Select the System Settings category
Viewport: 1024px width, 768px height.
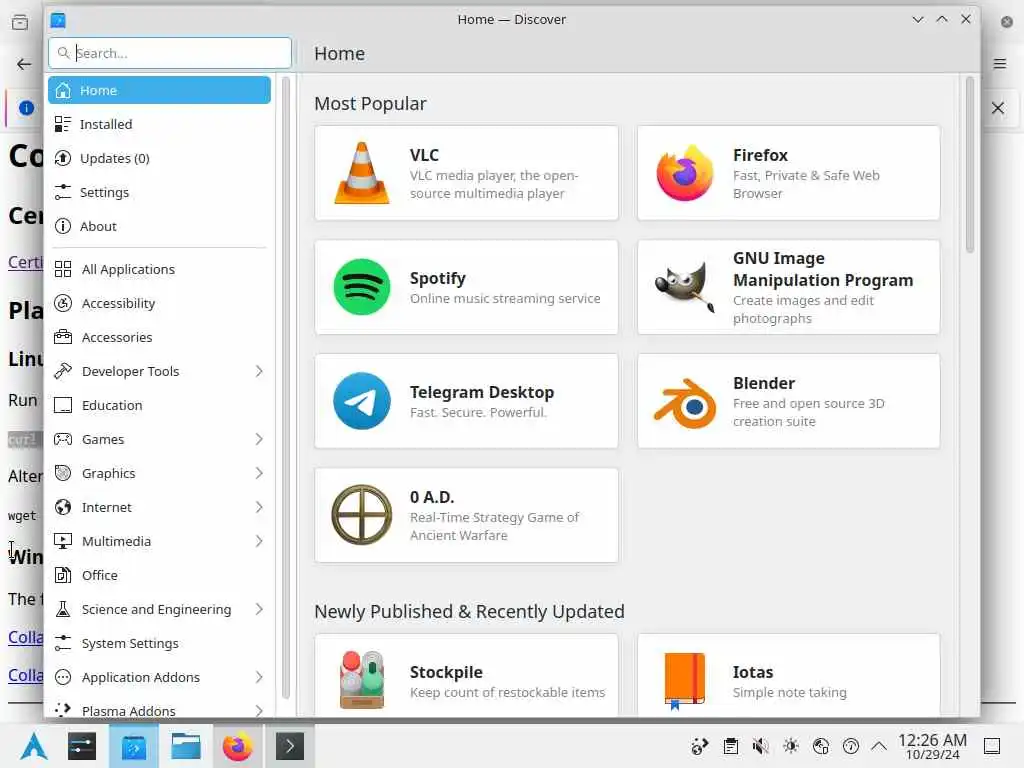(159, 643)
